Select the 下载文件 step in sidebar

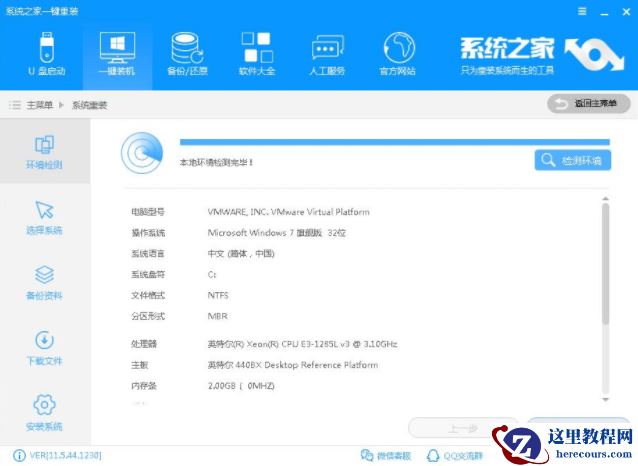tap(44, 348)
